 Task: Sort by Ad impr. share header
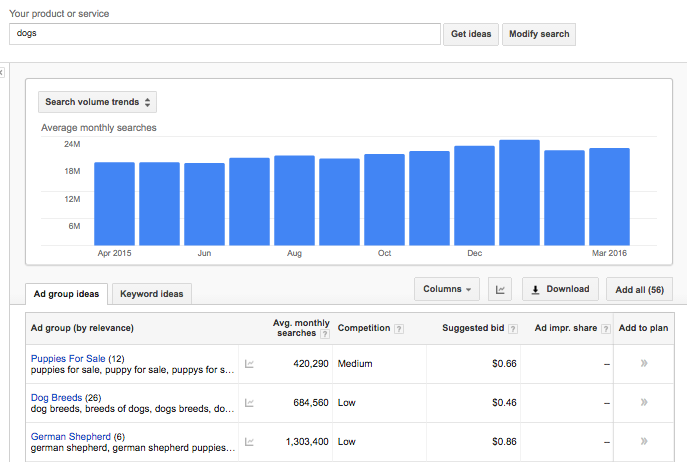tap(566, 328)
